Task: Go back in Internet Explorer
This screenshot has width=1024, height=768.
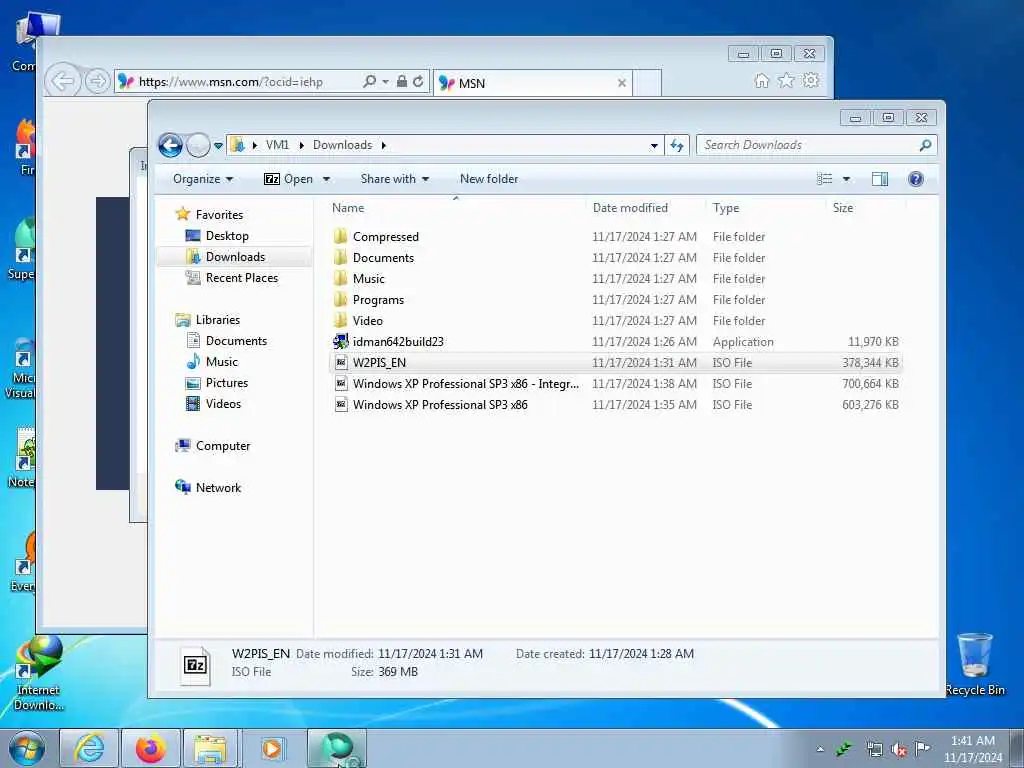Action: coord(63,82)
